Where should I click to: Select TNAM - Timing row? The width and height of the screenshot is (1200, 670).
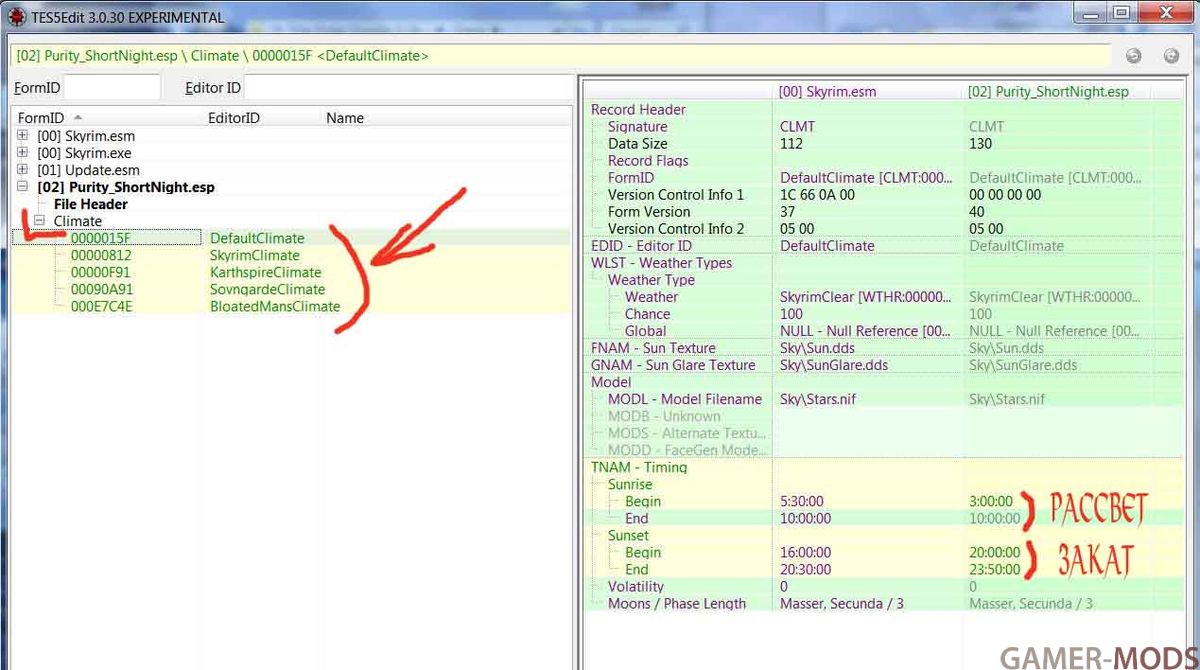(884, 467)
